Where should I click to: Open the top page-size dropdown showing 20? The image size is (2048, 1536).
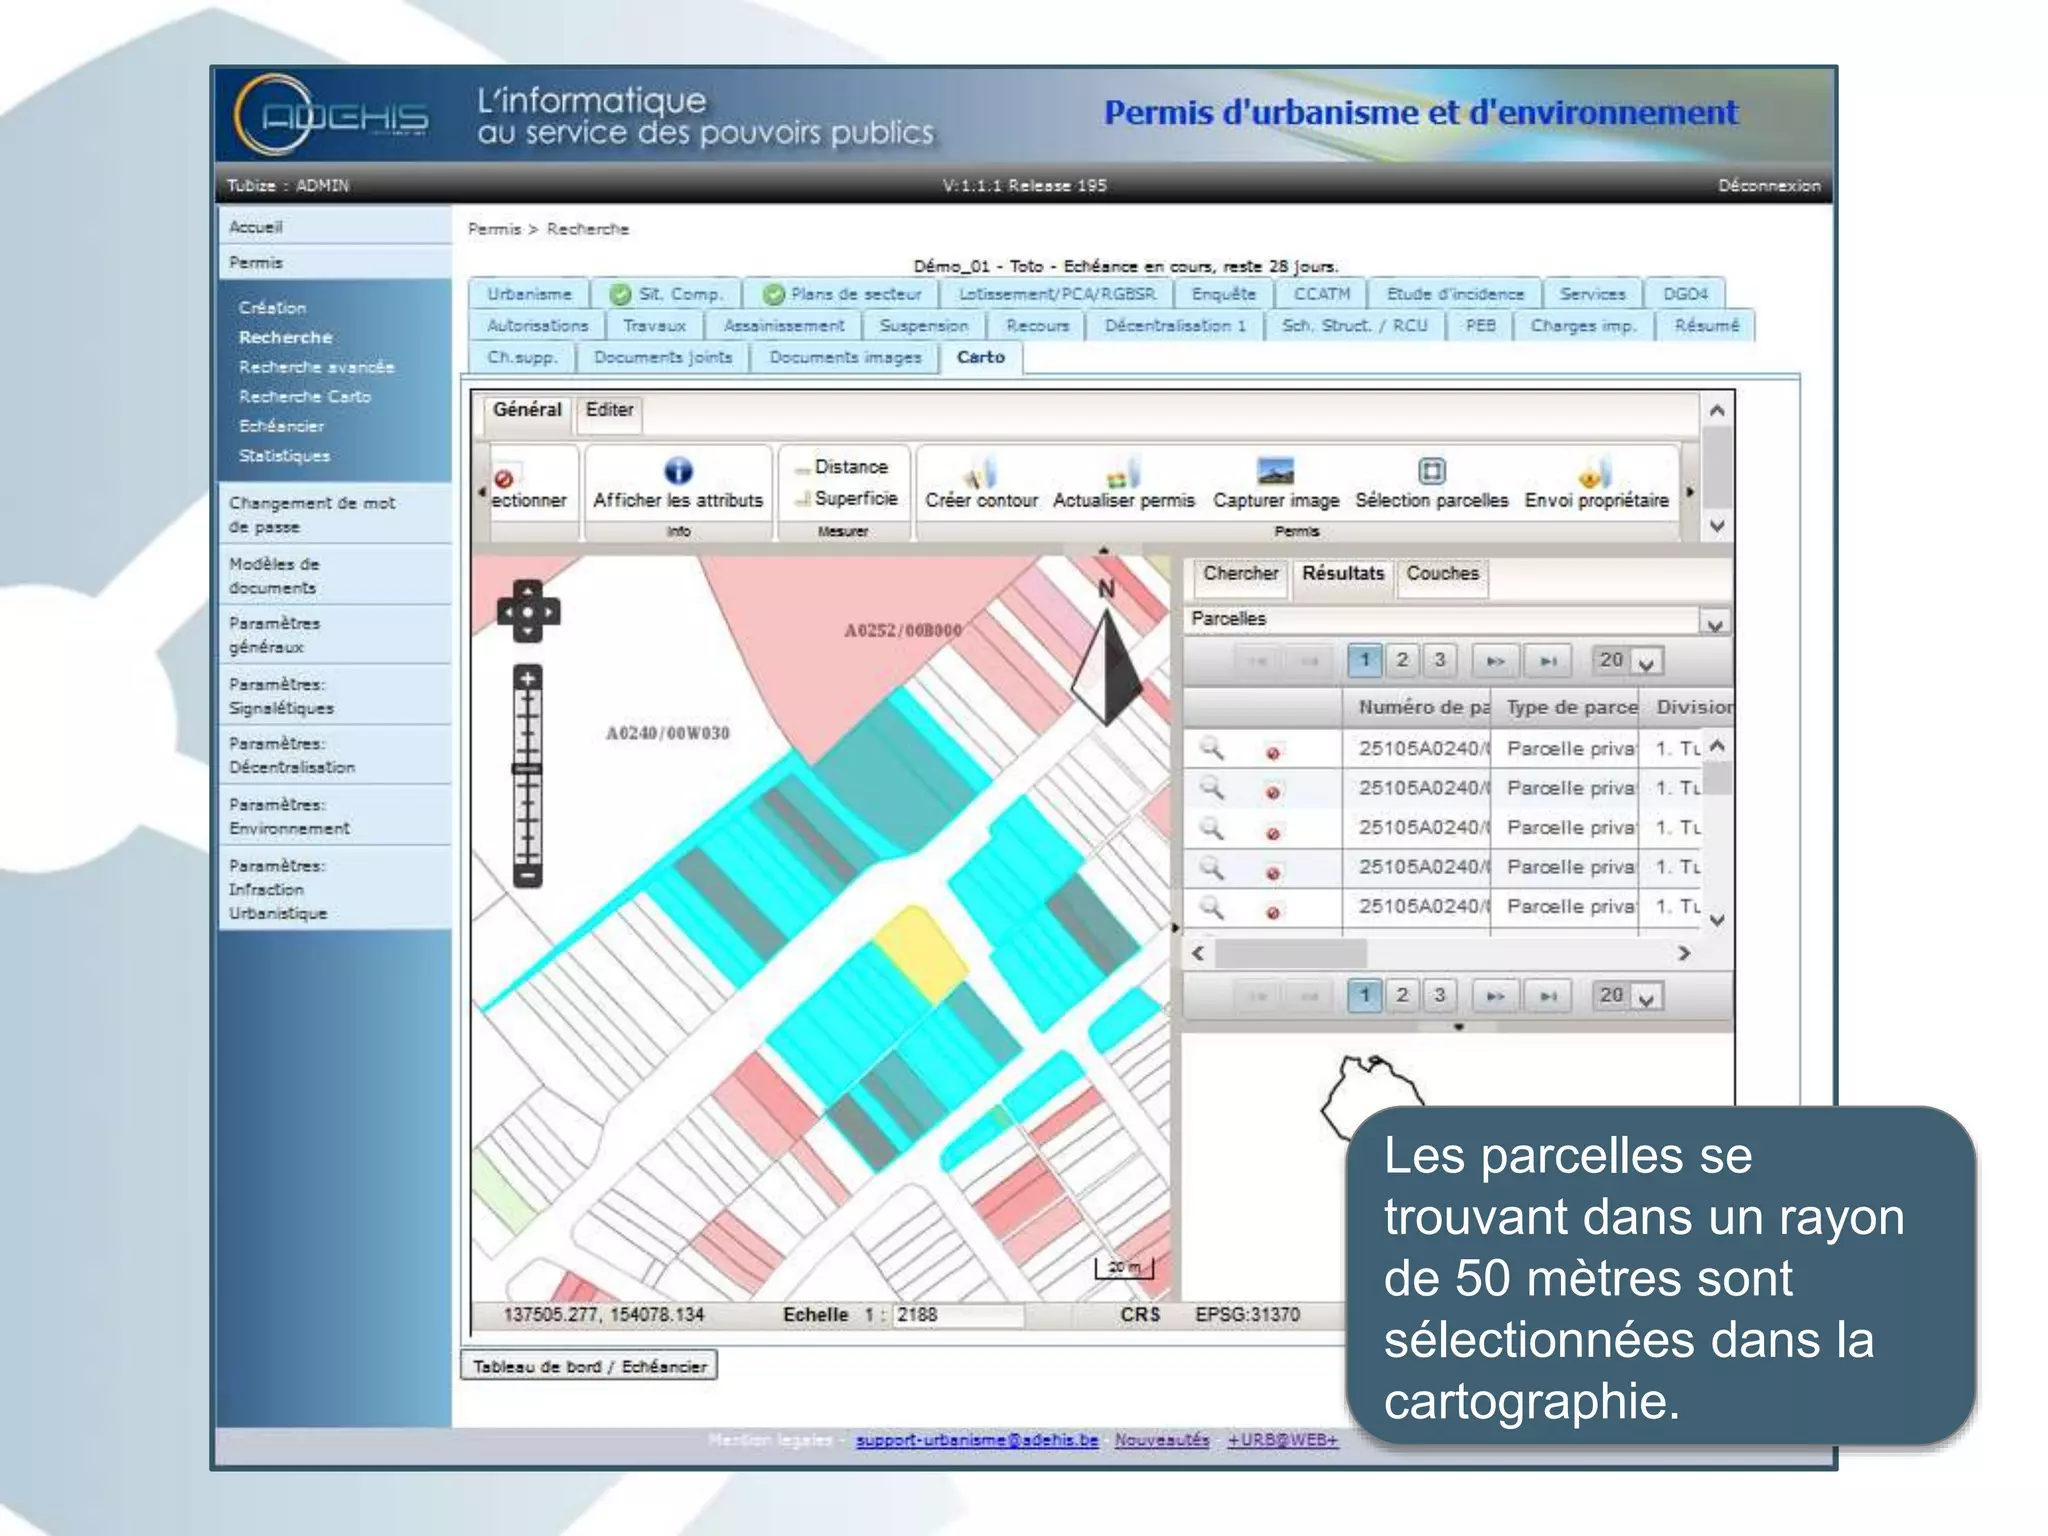click(x=1646, y=662)
